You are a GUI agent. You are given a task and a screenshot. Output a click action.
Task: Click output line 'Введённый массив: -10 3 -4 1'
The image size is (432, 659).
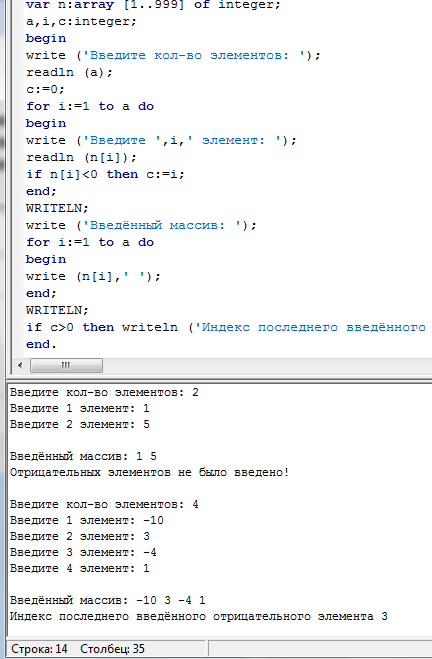coord(108,600)
